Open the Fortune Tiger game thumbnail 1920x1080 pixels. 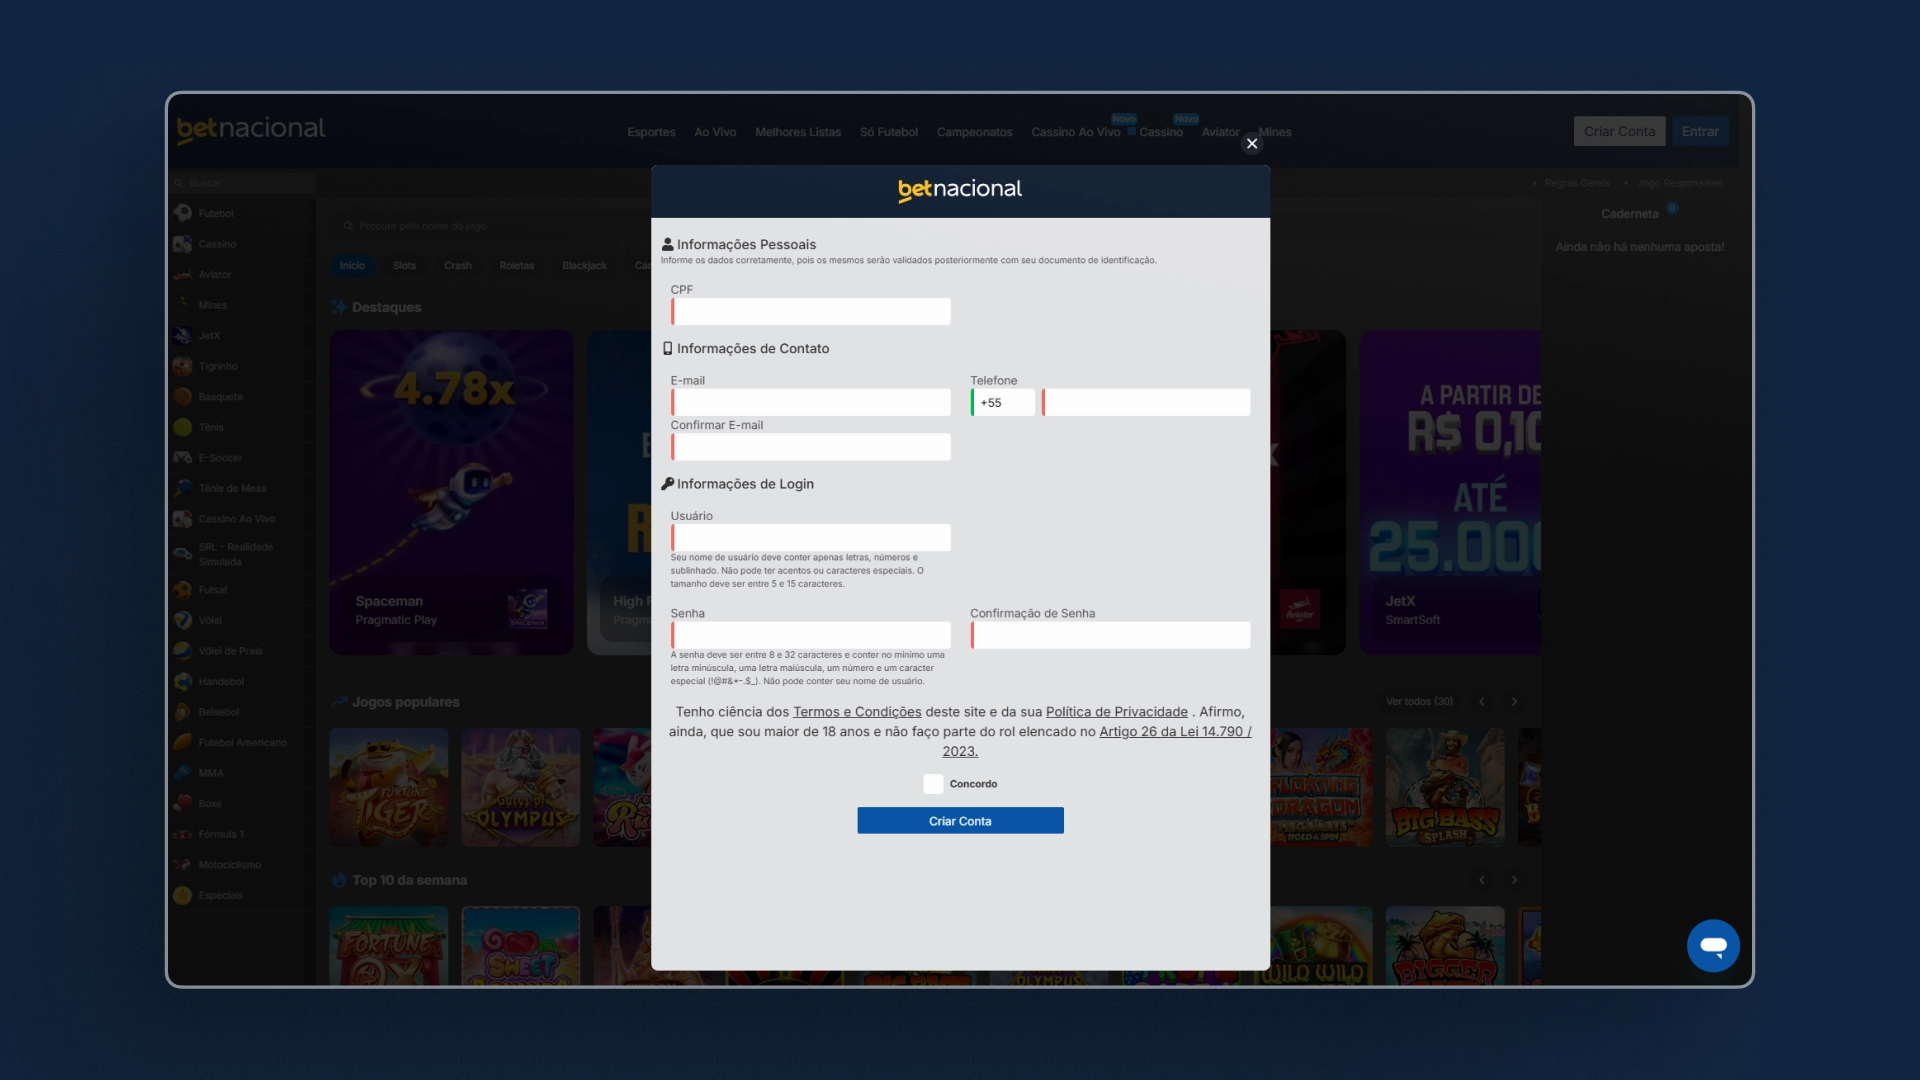(389, 787)
